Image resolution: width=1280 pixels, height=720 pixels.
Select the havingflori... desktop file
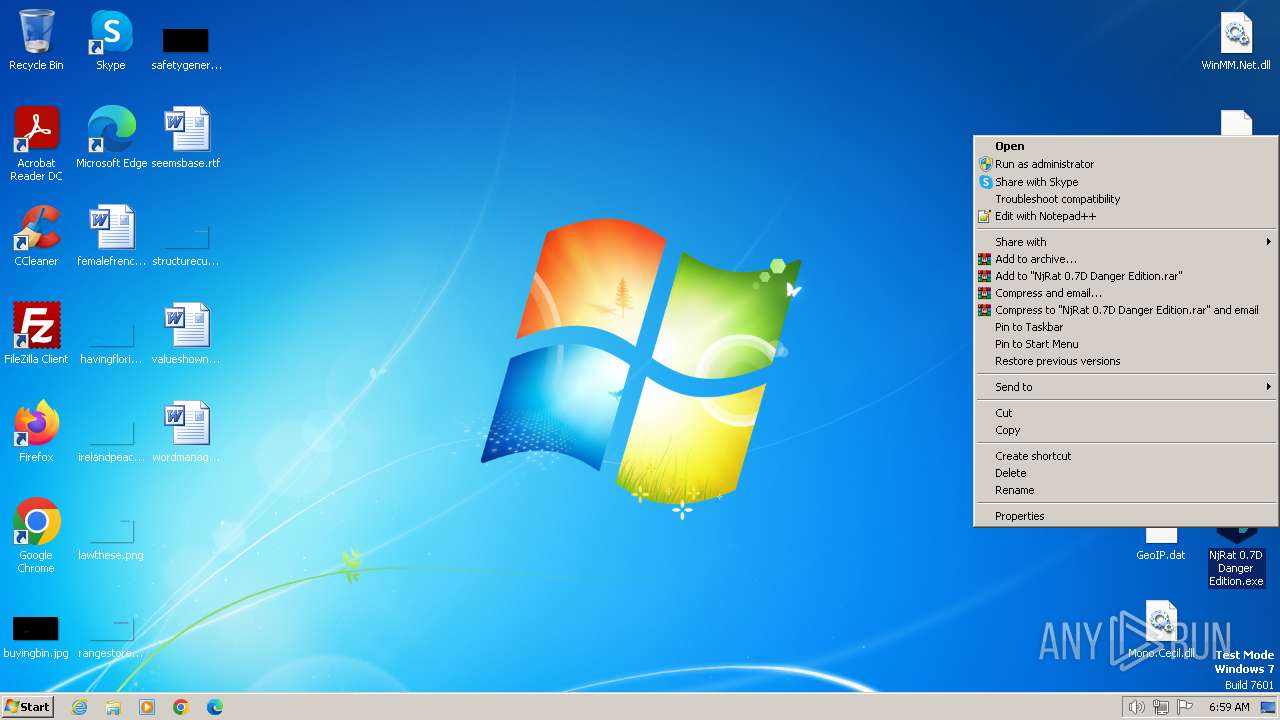pos(111,341)
